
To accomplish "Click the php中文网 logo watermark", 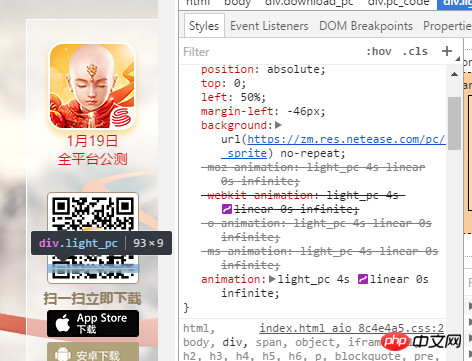I will pyautogui.click(x=421, y=341).
